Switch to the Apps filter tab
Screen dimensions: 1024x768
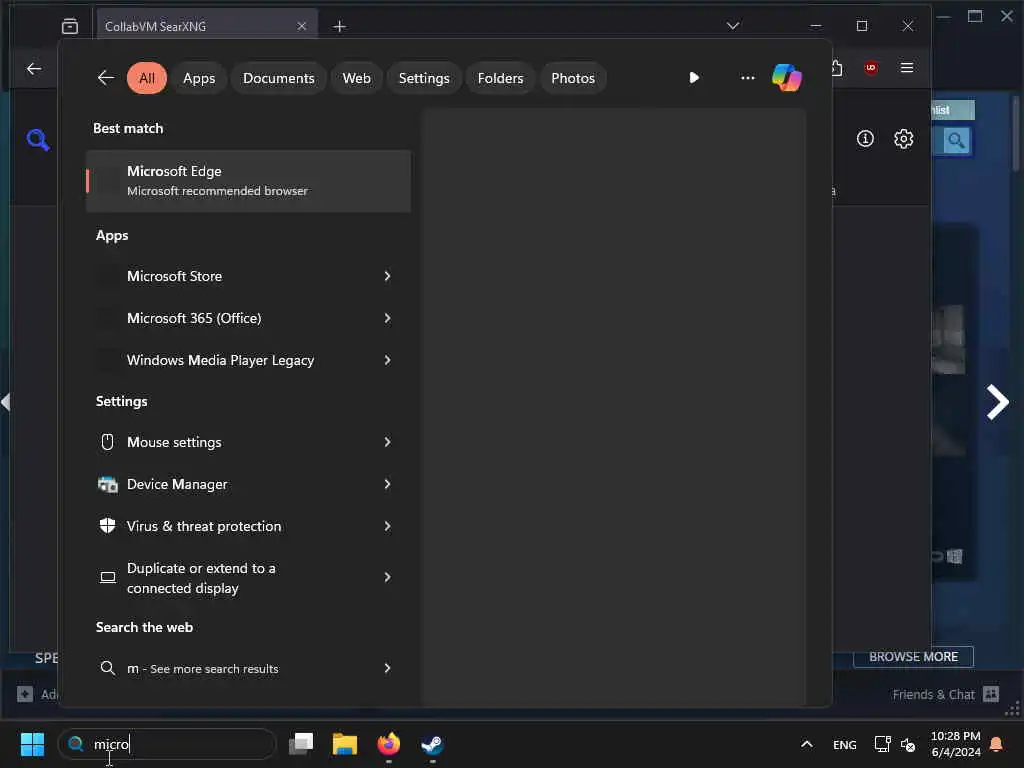point(199,78)
